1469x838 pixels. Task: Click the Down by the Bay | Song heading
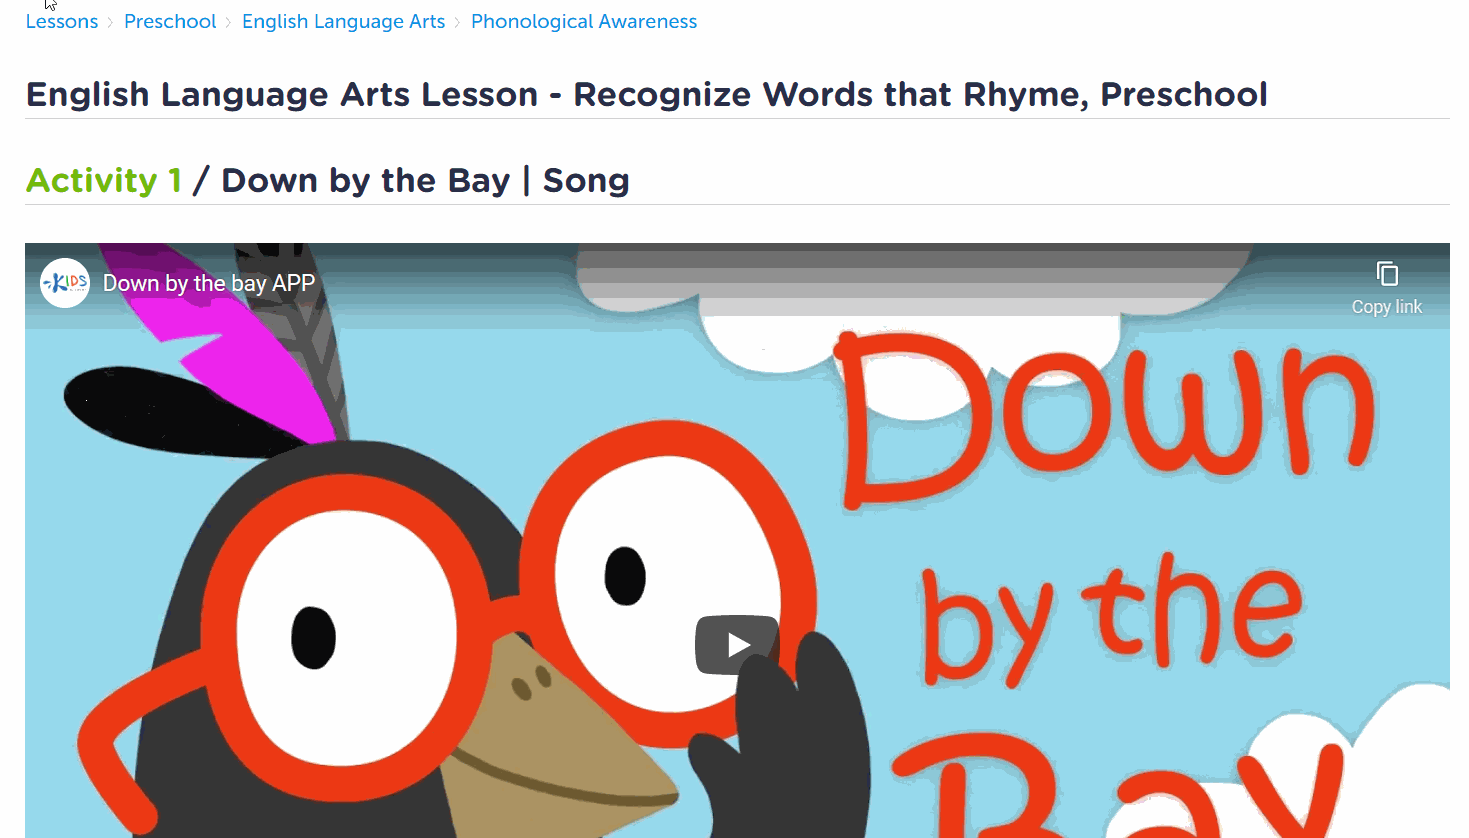(425, 180)
